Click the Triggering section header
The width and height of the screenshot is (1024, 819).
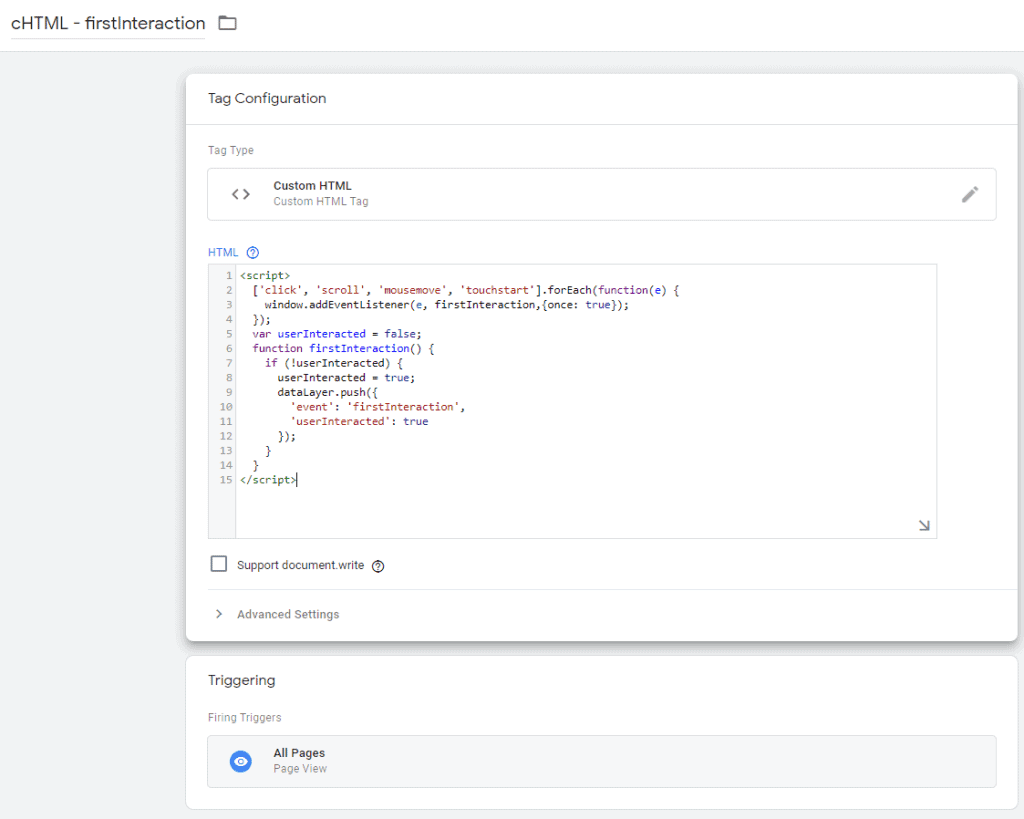click(x=241, y=680)
